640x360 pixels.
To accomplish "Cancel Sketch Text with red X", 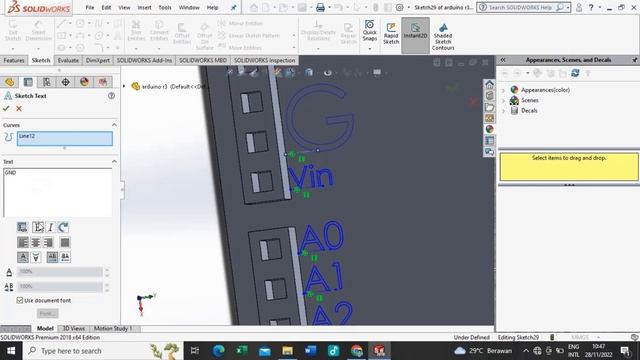I will click(x=19, y=108).
